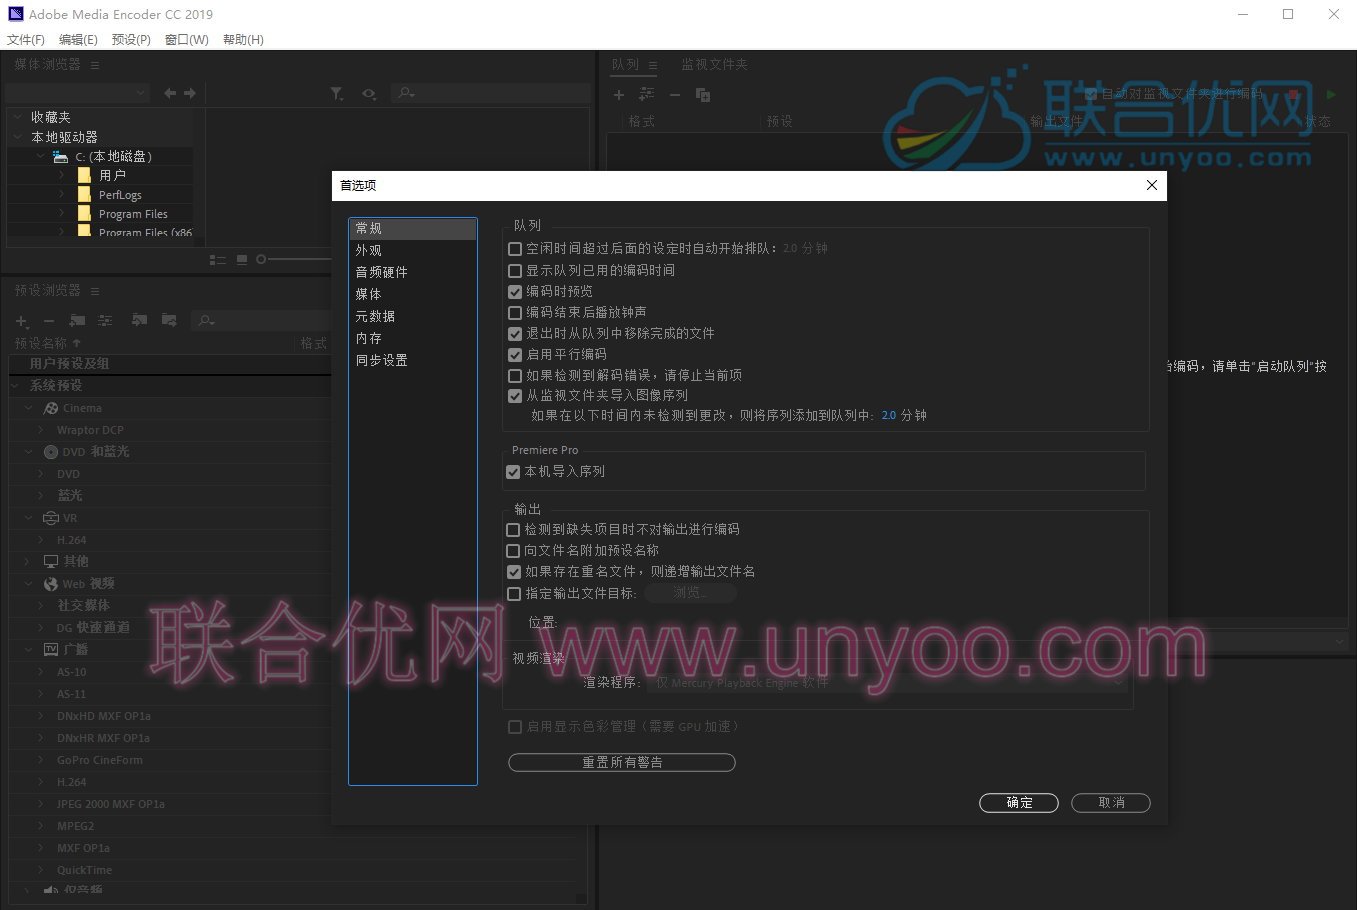1357x910 pixels.
Task: Open the 窗口(W) menu
Action: (x=187, y=40)
